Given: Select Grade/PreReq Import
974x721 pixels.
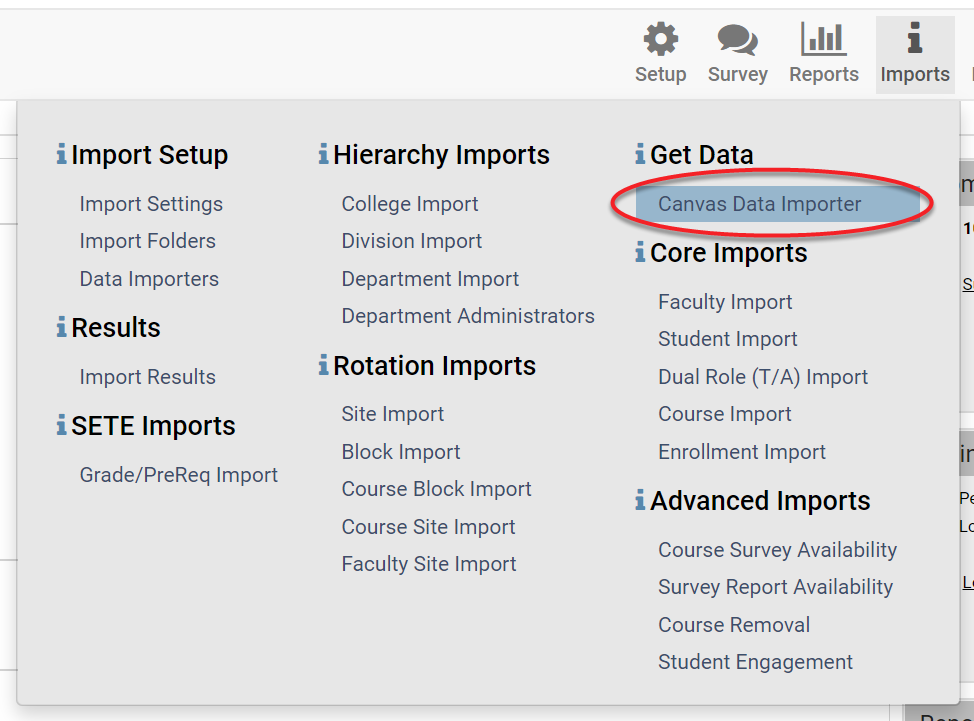Looking at the screenshot, I should pos(179,475).
